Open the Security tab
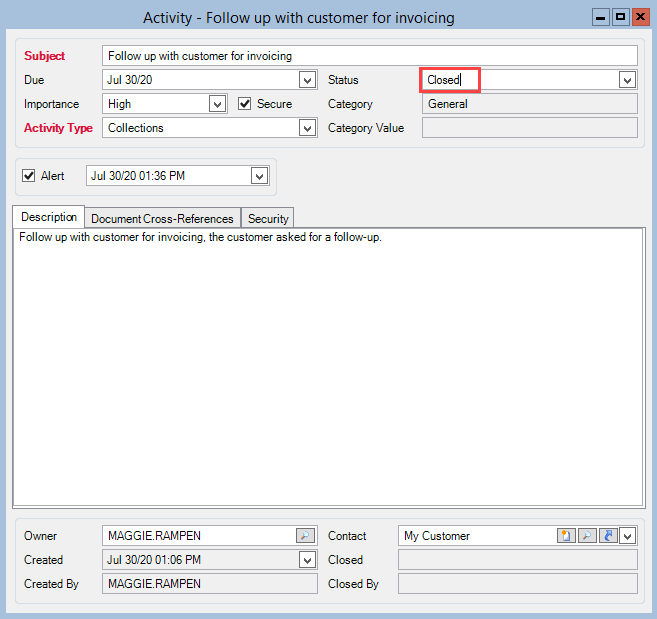The width and height of the screenshot is (657, 619). [x=268, y=218]
